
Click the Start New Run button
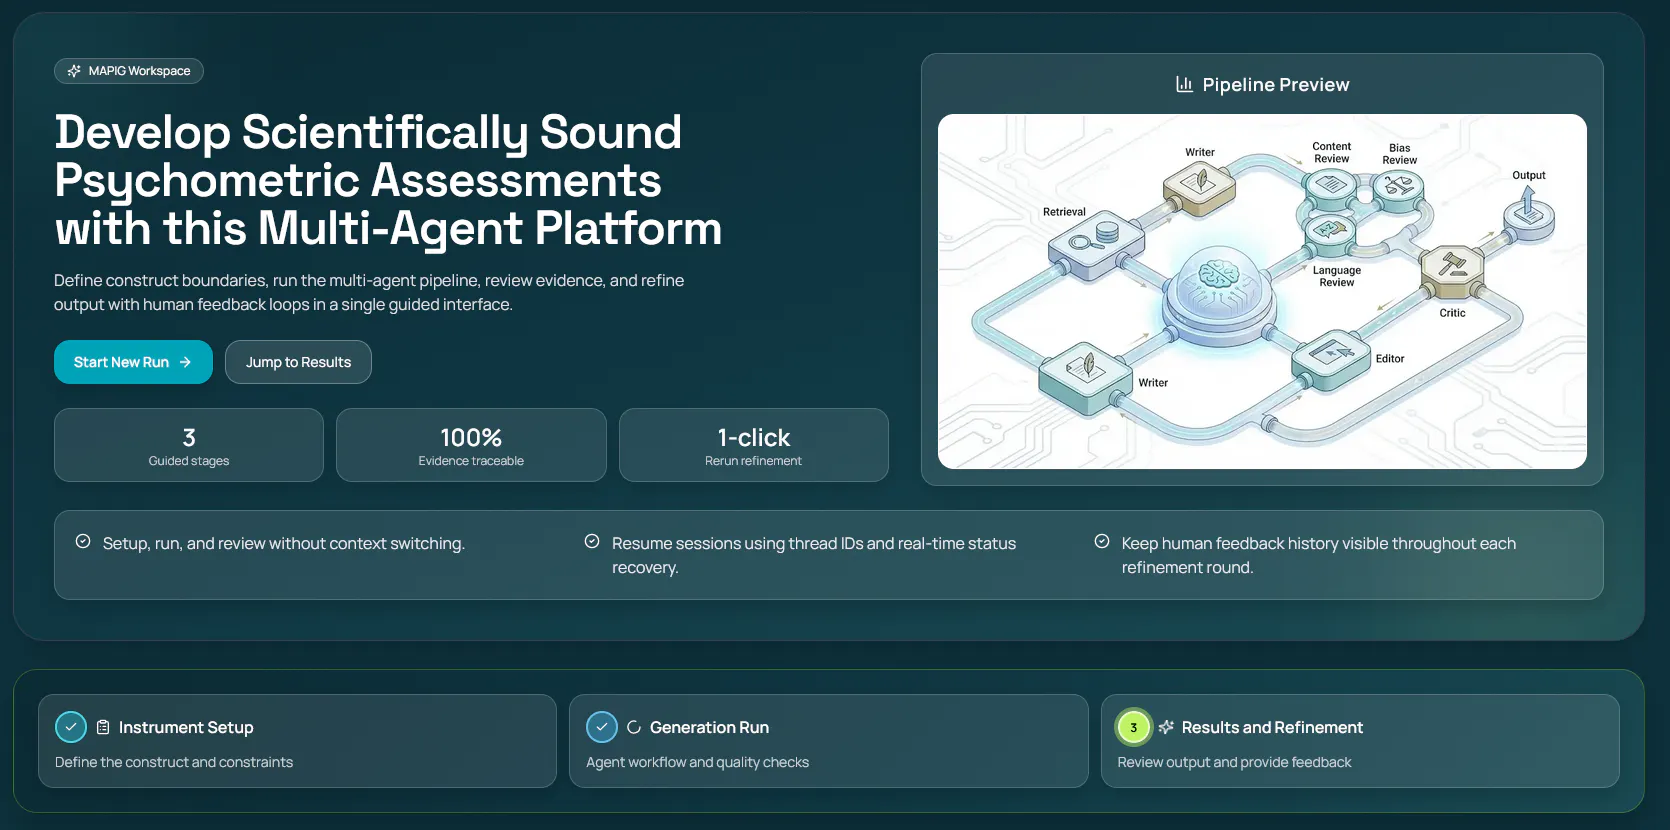coord(133,362)
